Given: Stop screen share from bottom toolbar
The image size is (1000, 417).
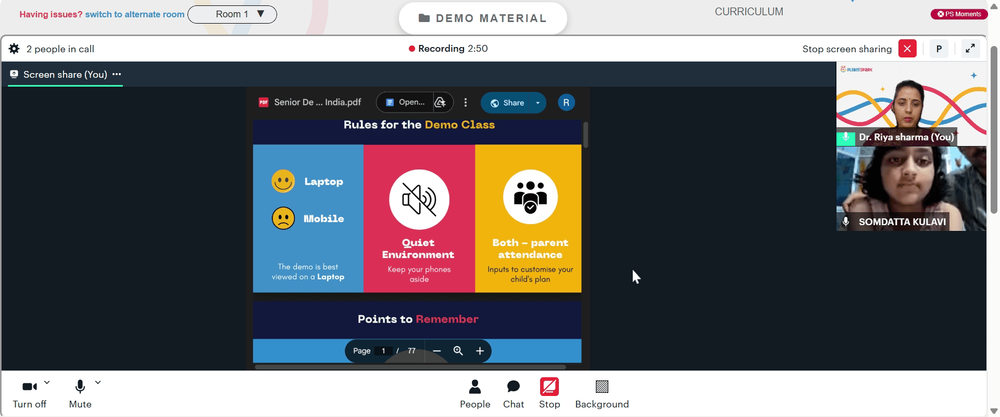Looking at the screenshot, I should 549,394.
